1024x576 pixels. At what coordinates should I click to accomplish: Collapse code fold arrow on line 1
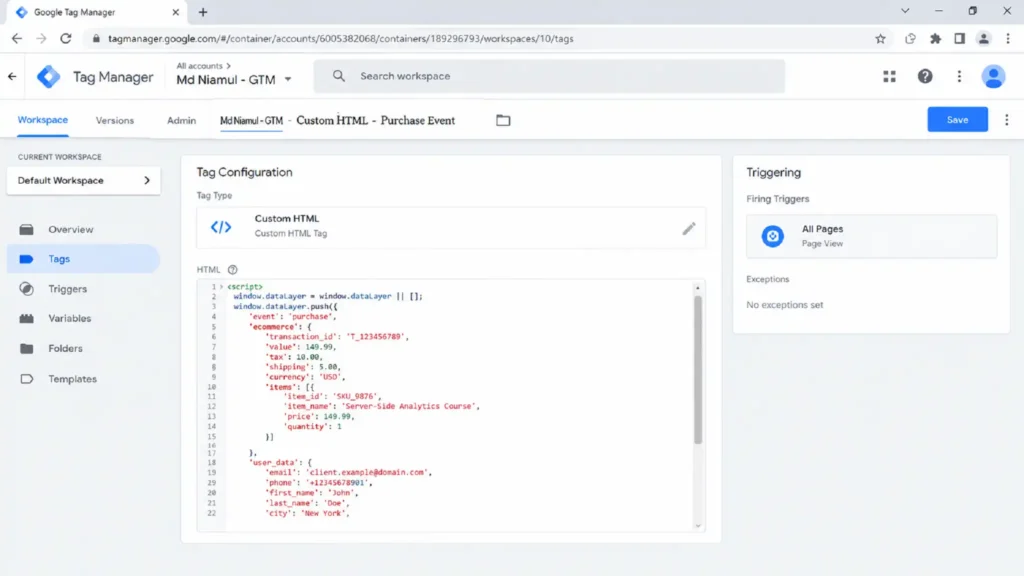[221, 287]
